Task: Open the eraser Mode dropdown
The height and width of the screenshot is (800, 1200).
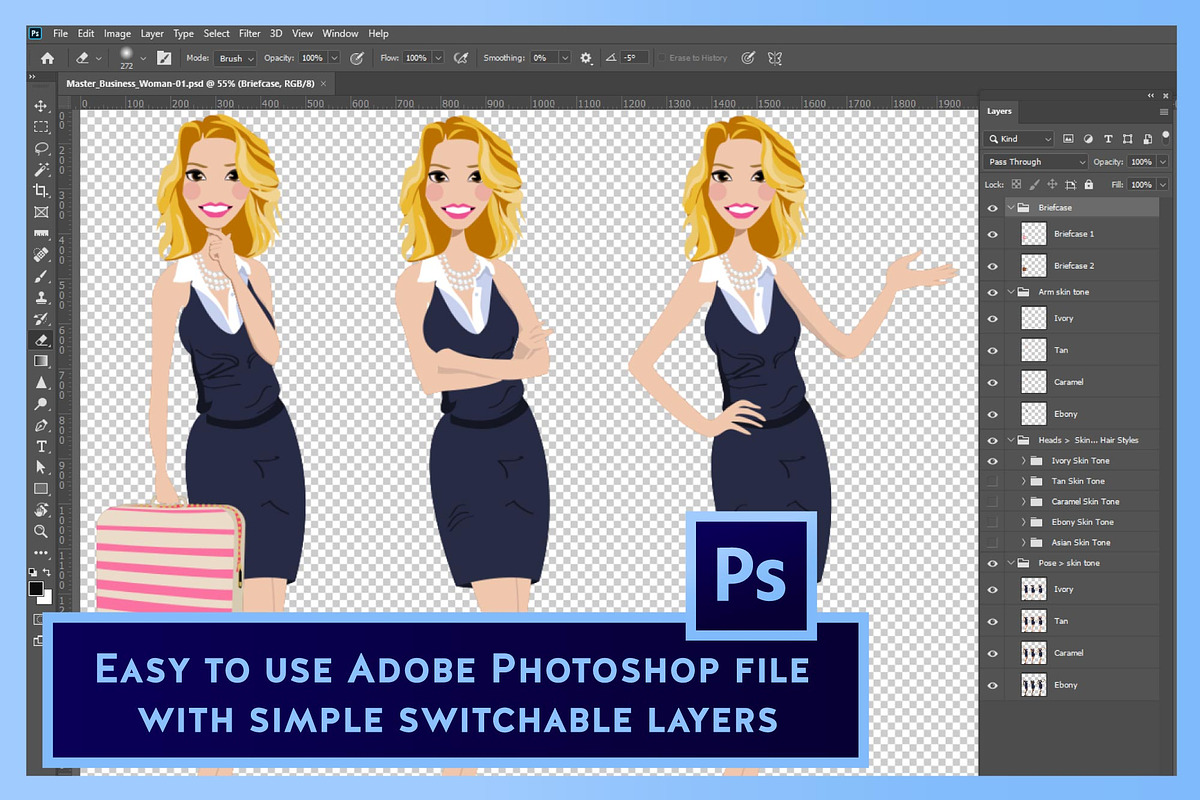Action: pyautogui.click(x=236, y=59)
